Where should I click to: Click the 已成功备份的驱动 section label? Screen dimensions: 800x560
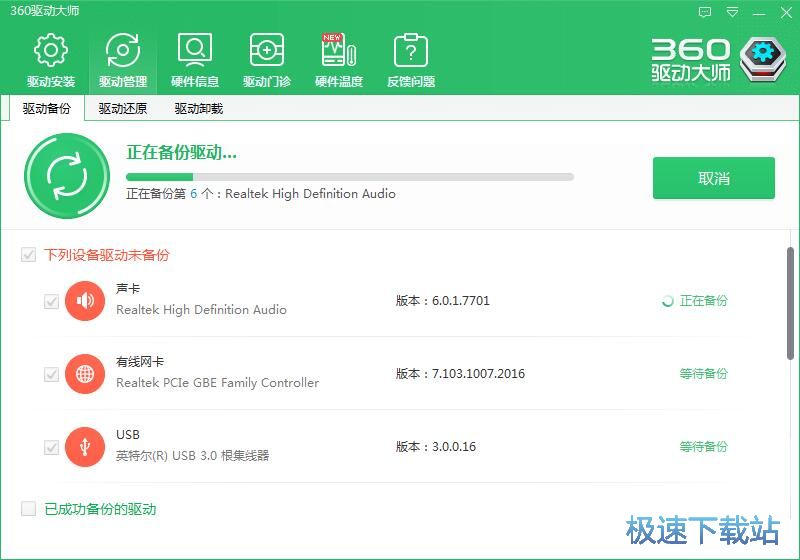(x=101, y=509)
